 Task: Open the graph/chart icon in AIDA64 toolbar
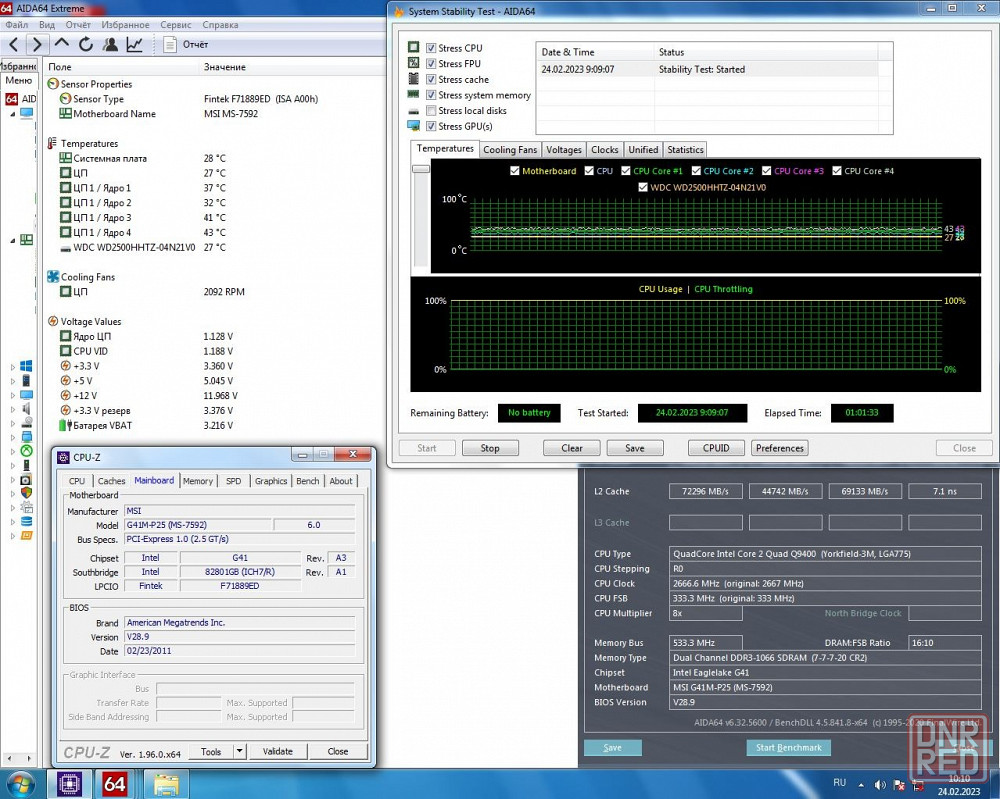click(x=134, y=45)
